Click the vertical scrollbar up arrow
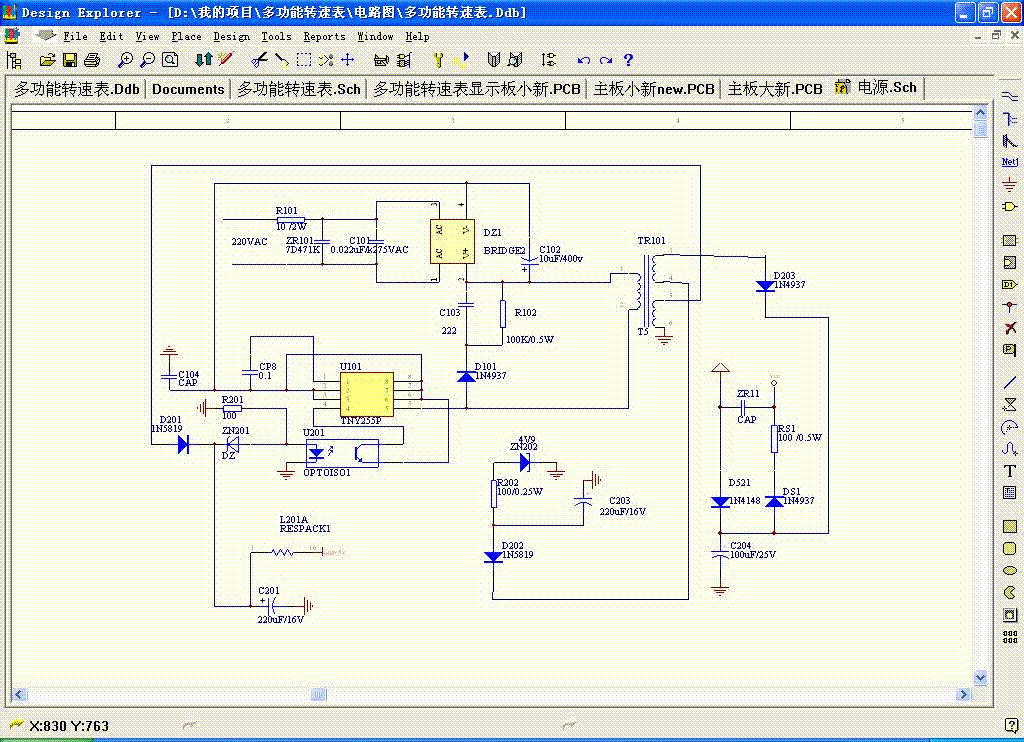 click(x=980, y=112)
